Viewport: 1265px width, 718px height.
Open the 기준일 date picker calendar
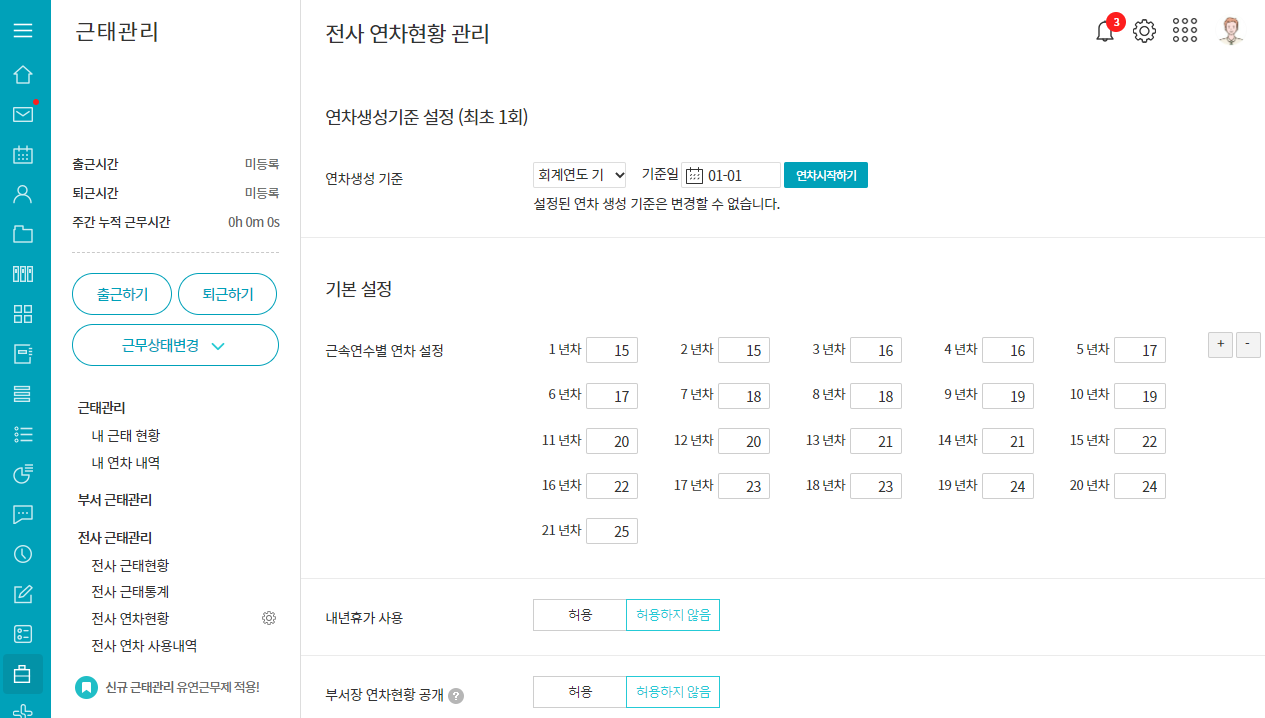coord(695,176)
